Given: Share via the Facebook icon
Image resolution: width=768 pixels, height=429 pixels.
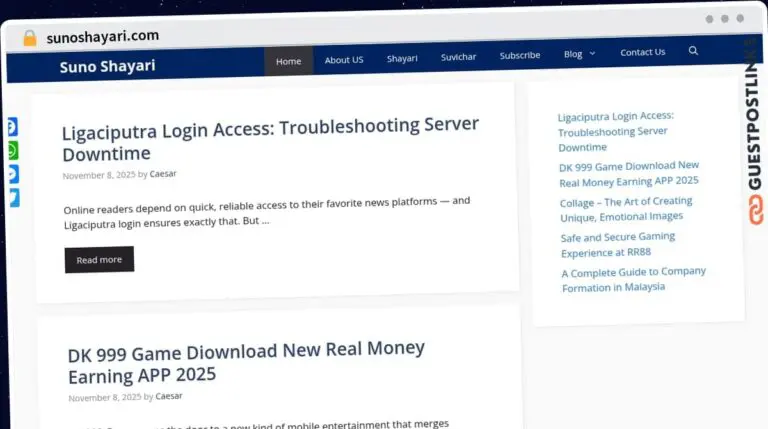Looking at the screenshot, I should coord(11,128).
